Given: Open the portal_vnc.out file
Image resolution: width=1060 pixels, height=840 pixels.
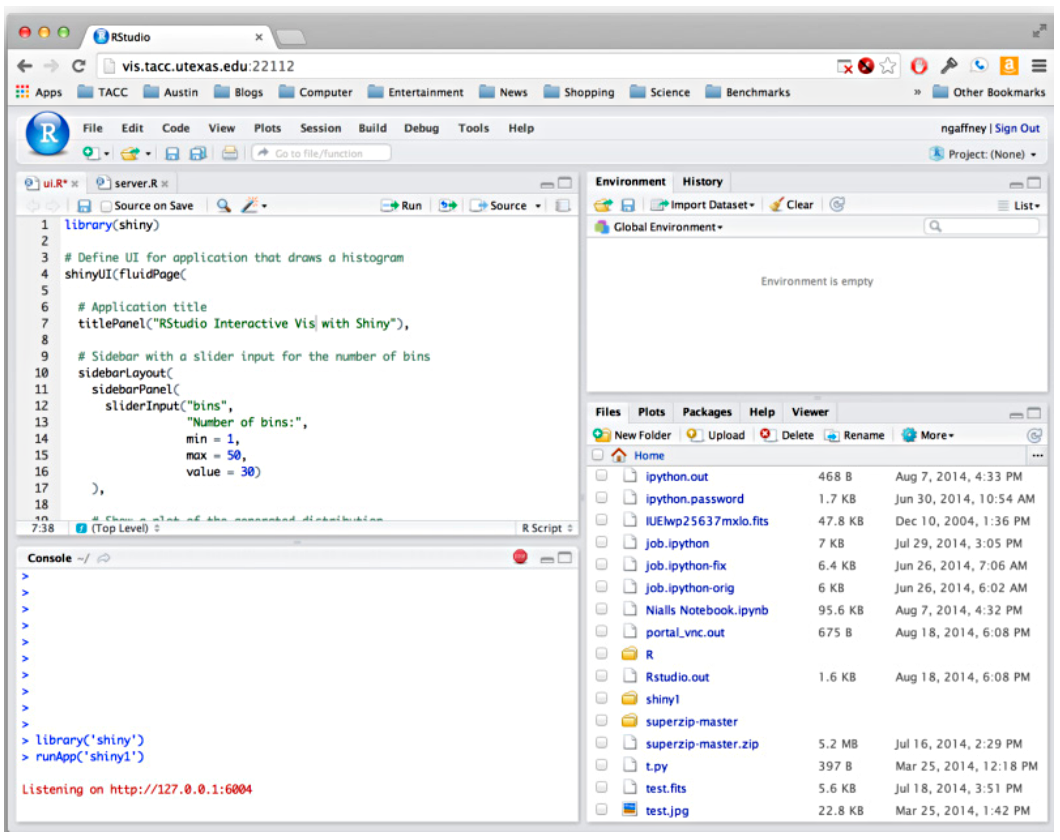Looking at the screenshot, I should (x=685, y=633).
